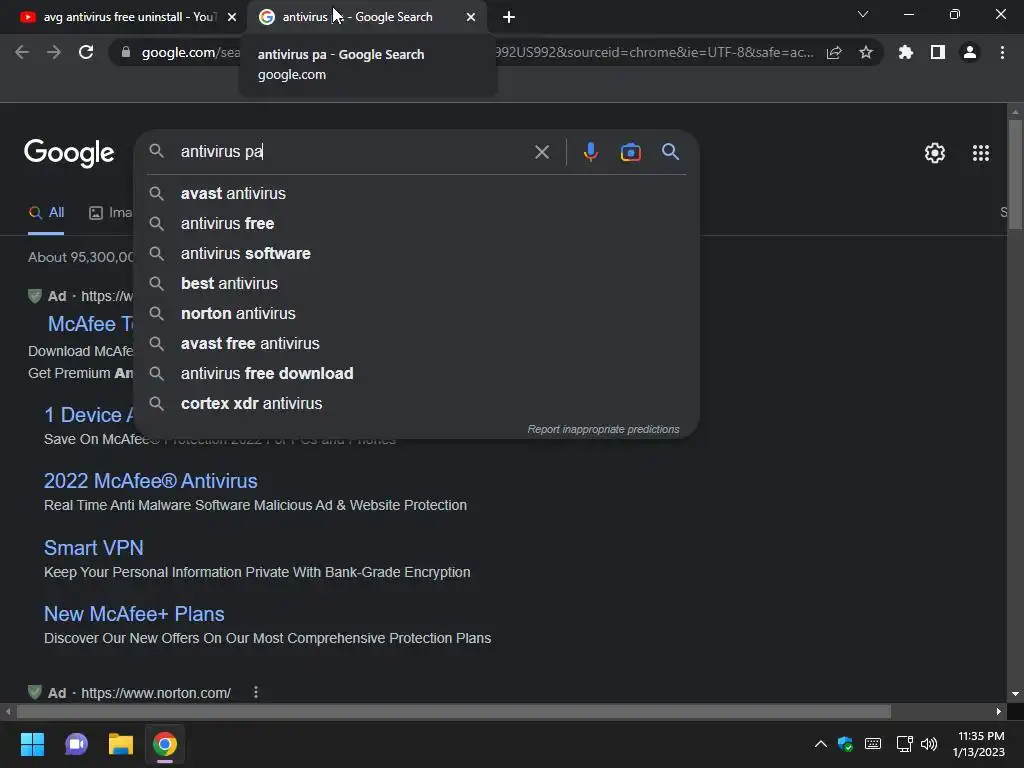Open the tab search dropdown arrow
1024x768 pixels.
[863, 14]
